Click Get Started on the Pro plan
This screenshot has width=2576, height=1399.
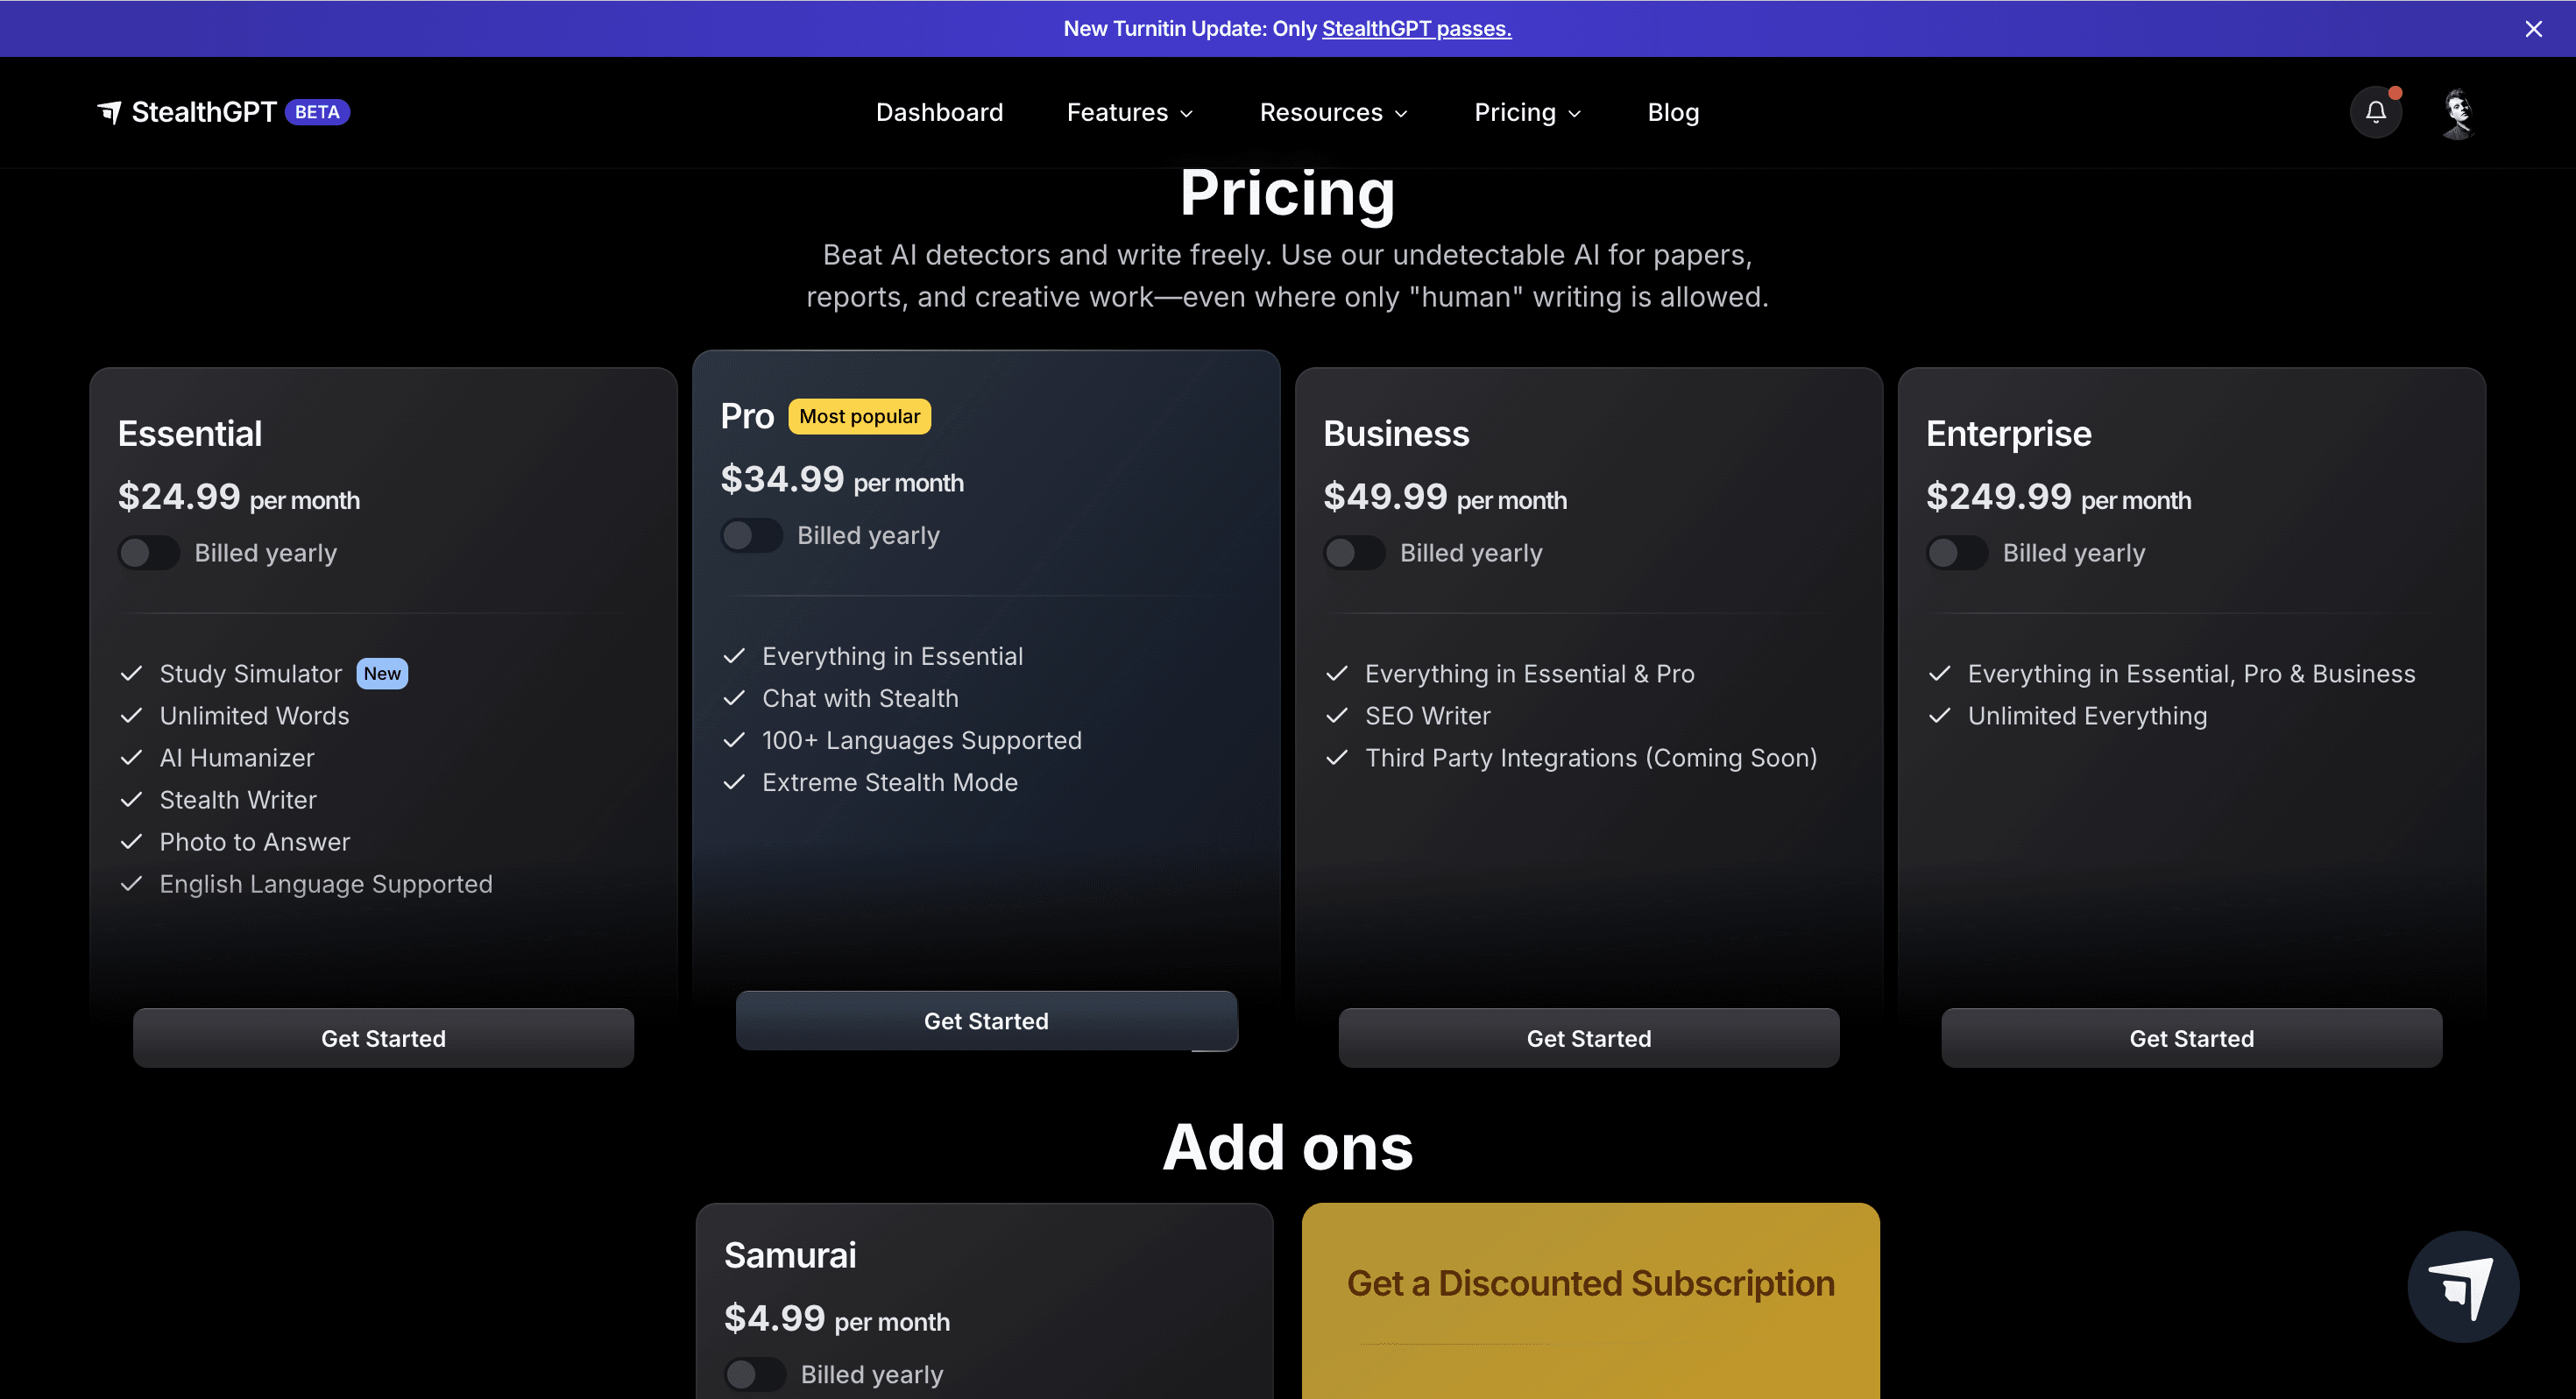pyautogui.click(x=986, y=1021)
